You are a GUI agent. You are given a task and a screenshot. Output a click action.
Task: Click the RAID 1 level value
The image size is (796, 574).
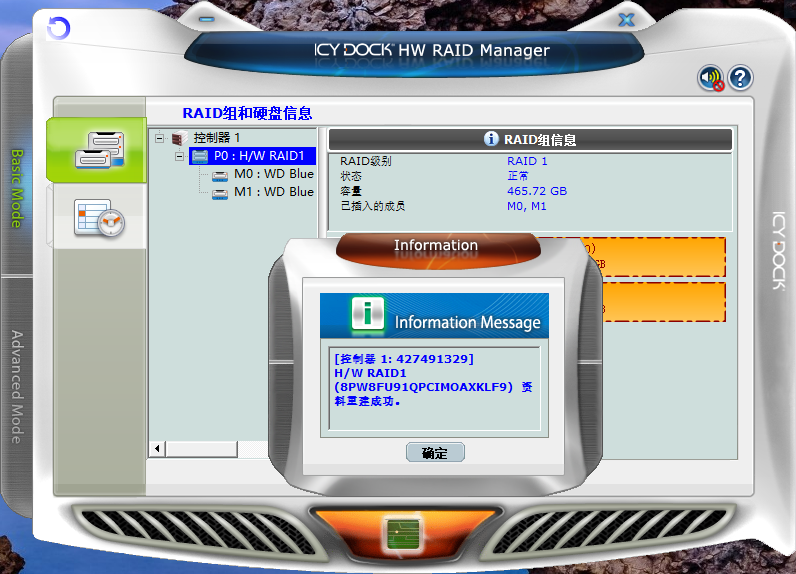527,161
